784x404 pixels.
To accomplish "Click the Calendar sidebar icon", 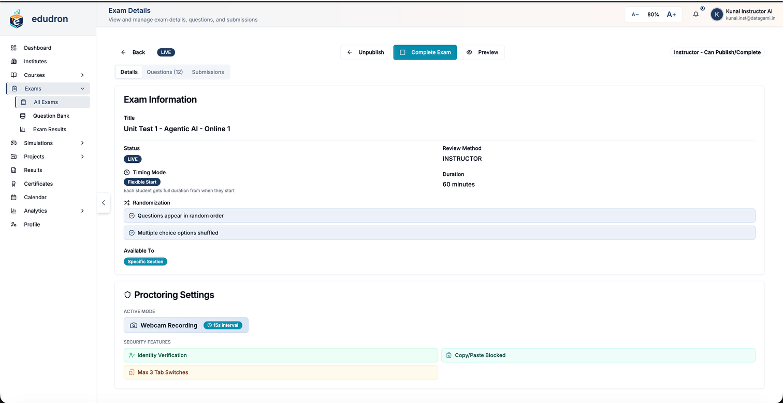I will coord(14,197).
